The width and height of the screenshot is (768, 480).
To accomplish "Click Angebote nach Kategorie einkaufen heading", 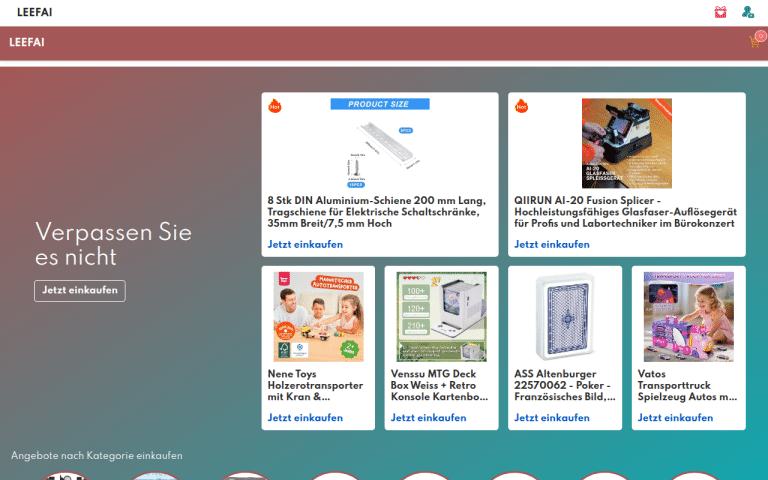I will coord(96,456).
